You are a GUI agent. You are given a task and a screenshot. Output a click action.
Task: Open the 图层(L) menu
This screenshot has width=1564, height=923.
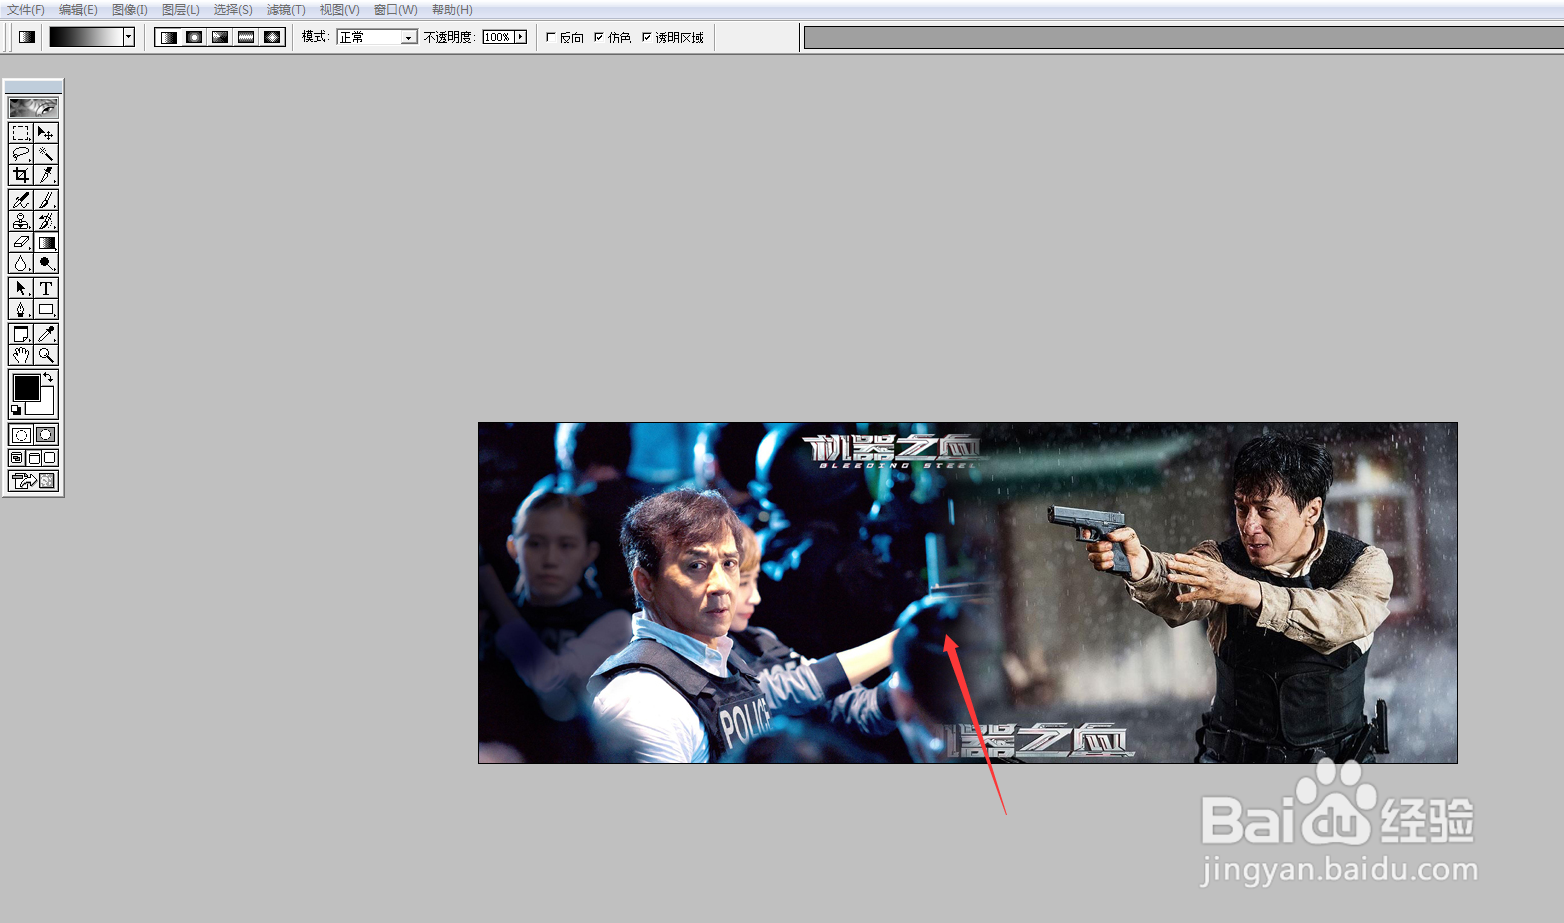point(181,9)
